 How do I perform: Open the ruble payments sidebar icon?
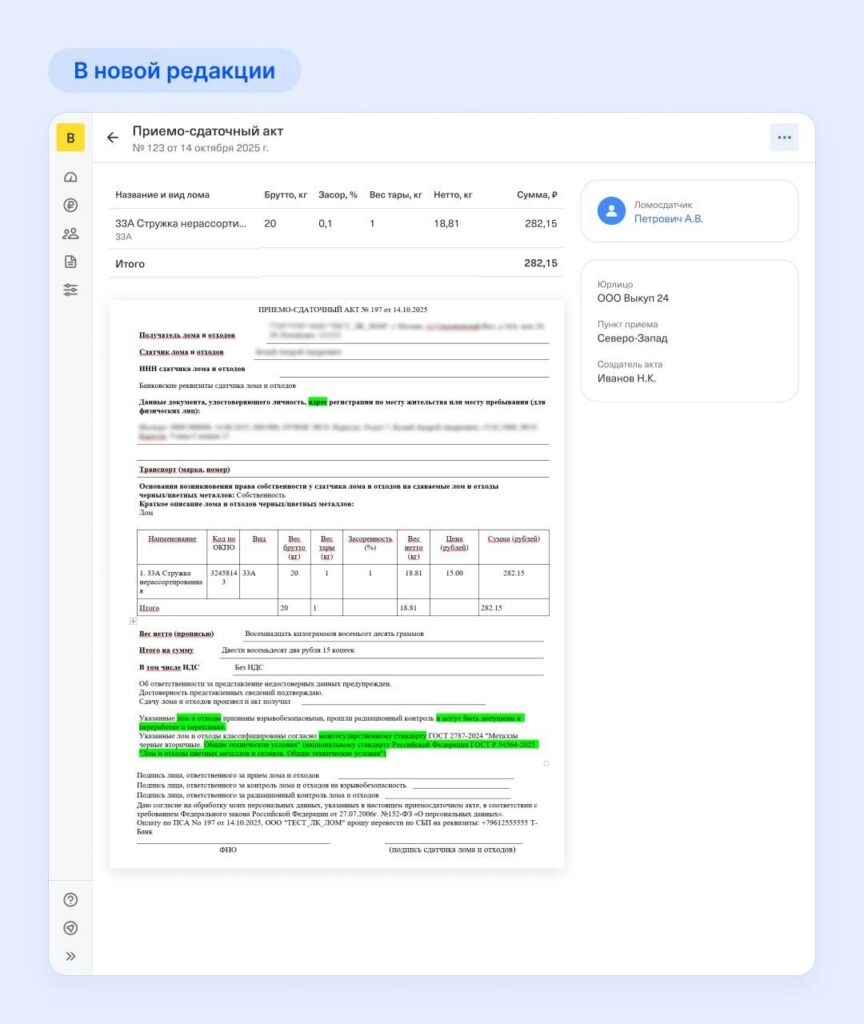coord(70,205)
